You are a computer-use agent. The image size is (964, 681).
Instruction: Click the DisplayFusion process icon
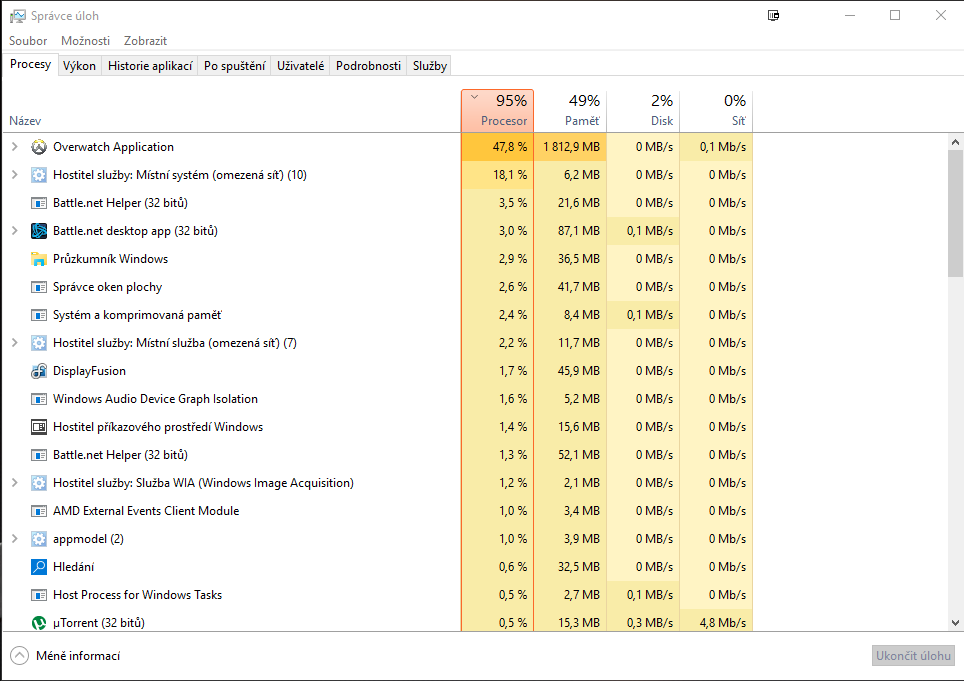pyautogui.click(x=39, y=371)
